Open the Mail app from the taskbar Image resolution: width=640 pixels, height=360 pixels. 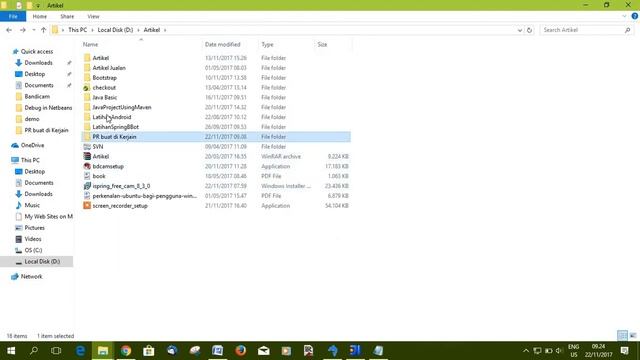pyautogui.click(x=264, y=351)
